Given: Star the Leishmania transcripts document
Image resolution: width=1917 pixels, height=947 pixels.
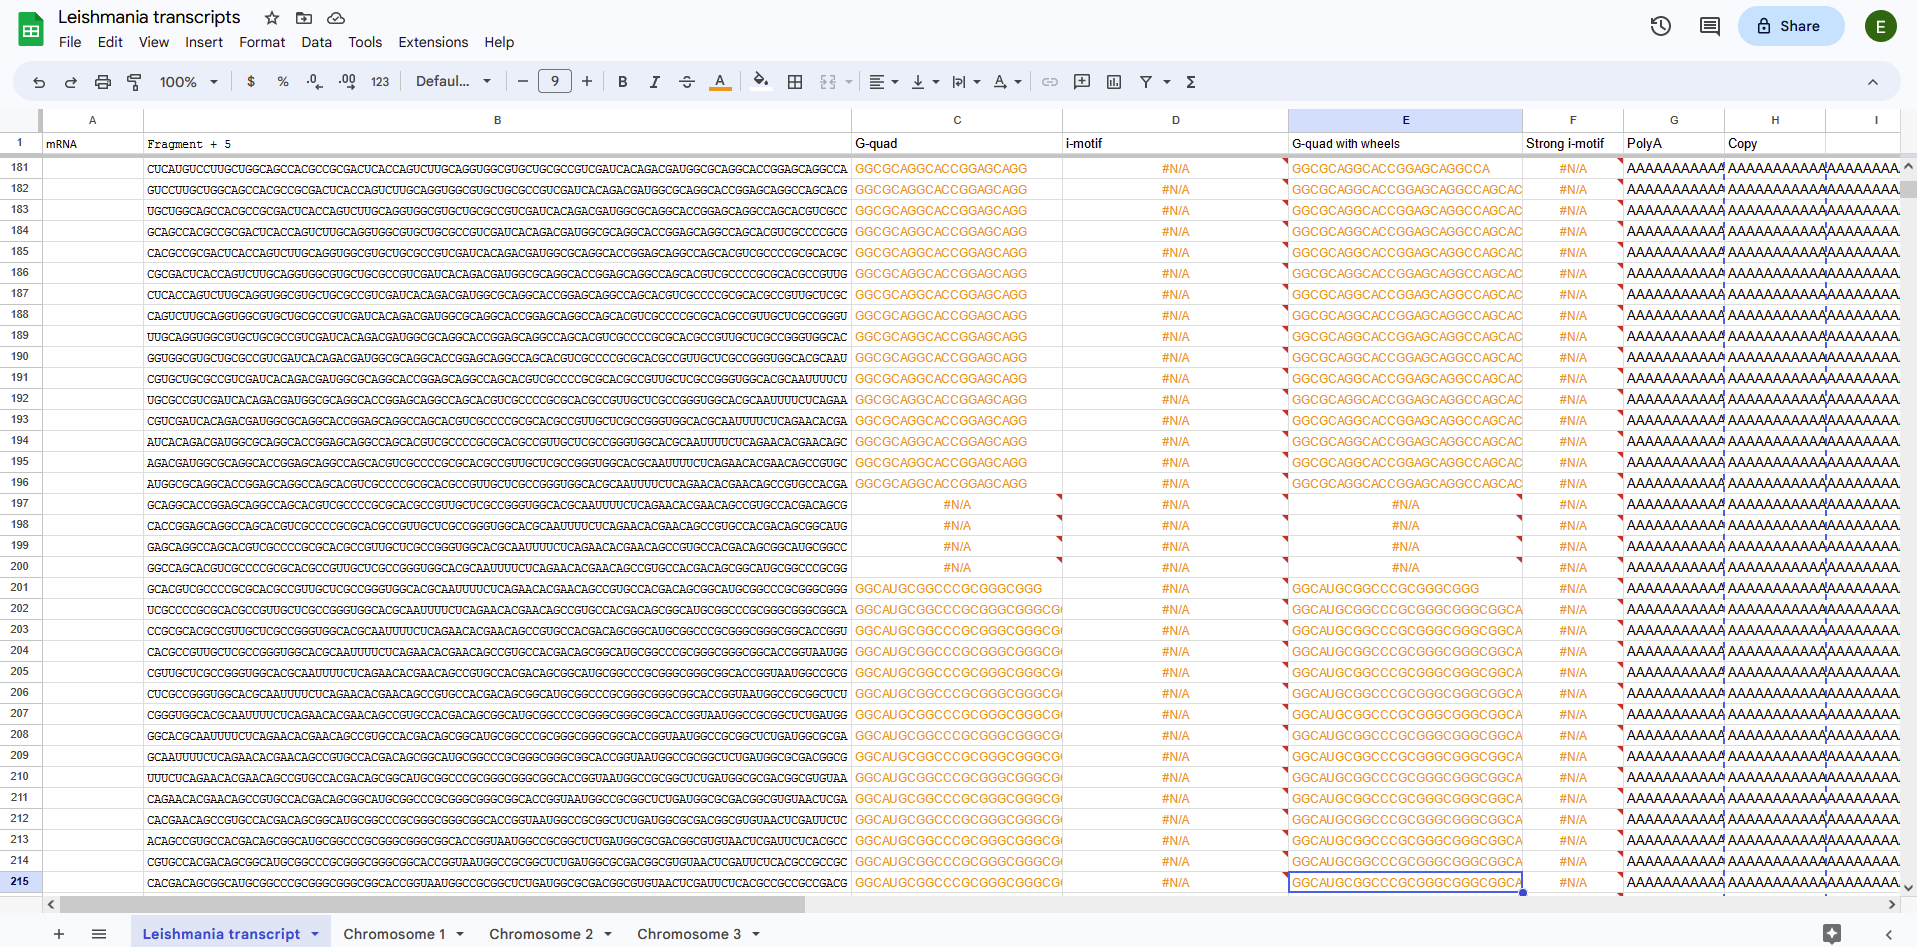Looking at the screenshot, I should [272, 18].
